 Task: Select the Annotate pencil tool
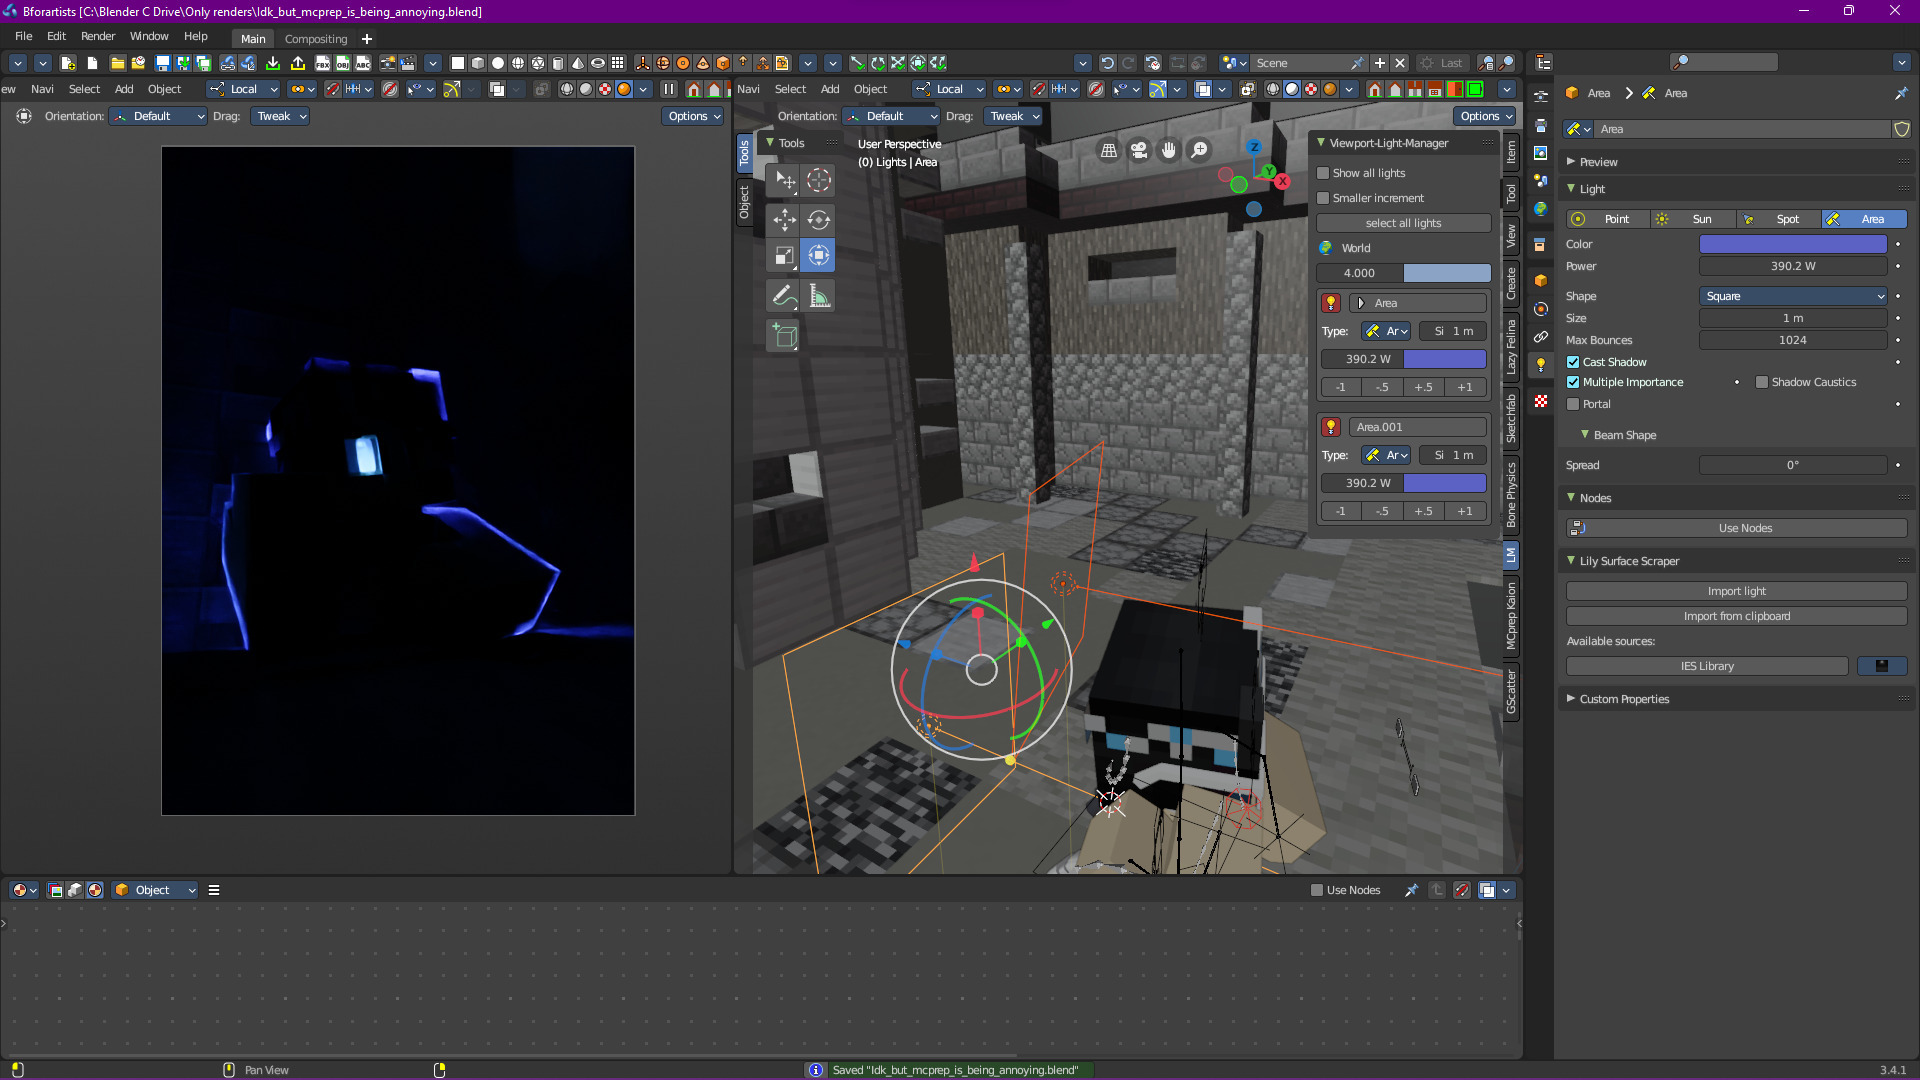click(x=784, y=296)
